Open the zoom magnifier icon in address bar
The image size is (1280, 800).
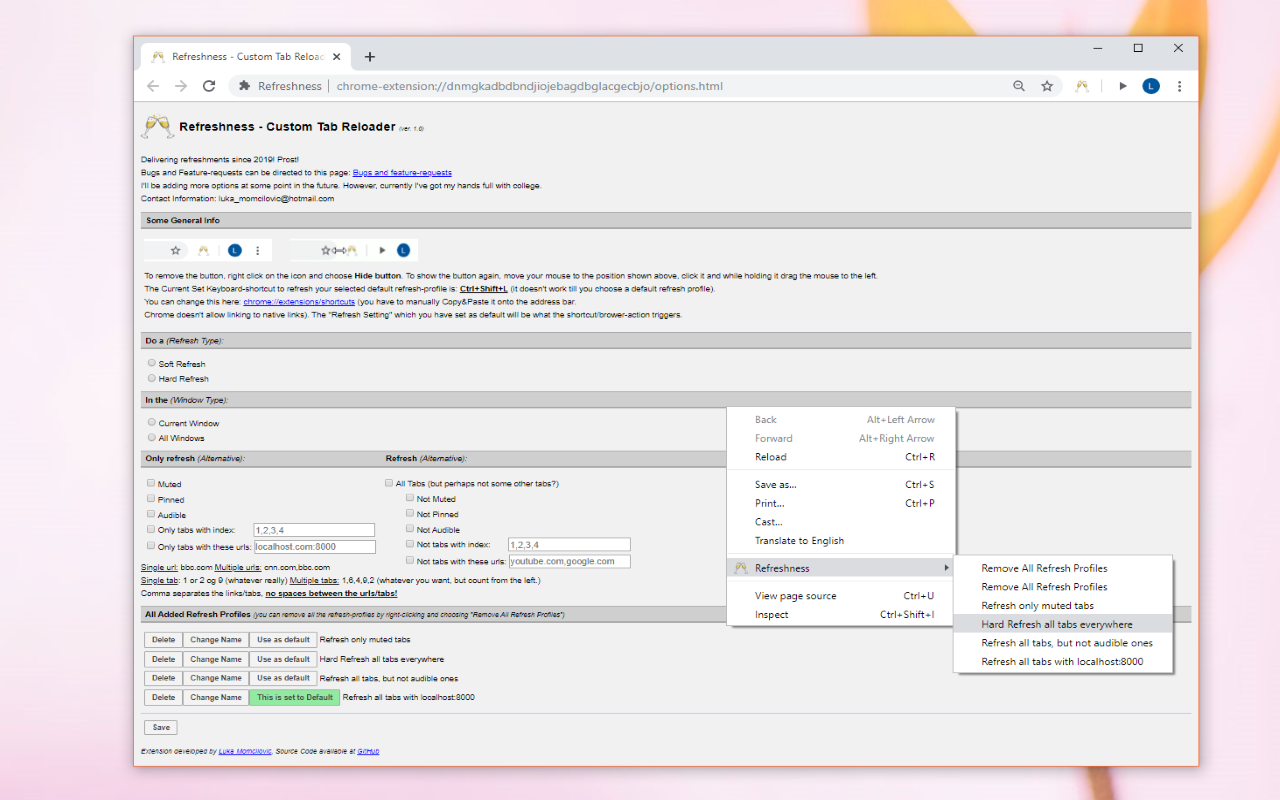click(x=1019, y=86)
